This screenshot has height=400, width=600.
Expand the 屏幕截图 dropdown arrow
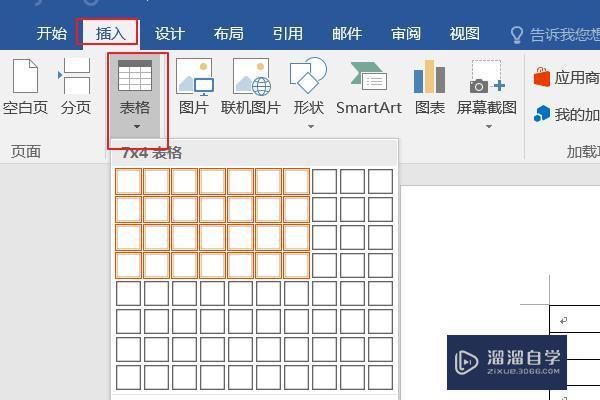point(489,126)
